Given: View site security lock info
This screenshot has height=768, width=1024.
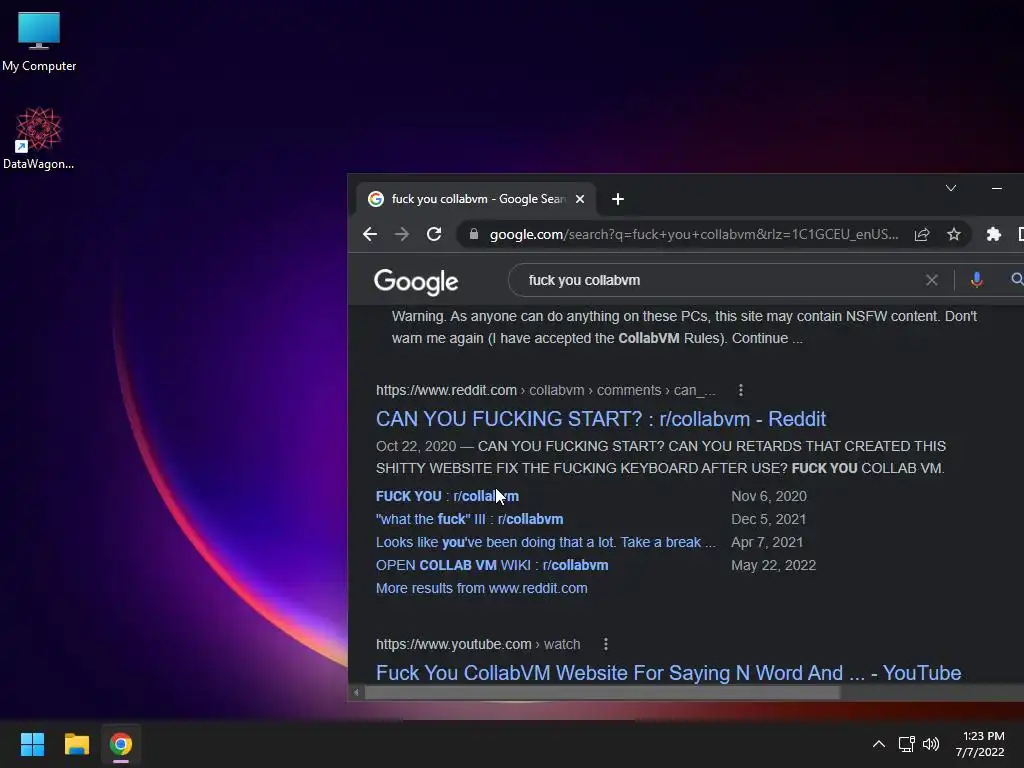Looking at the screenshot, I should [474, 234].
